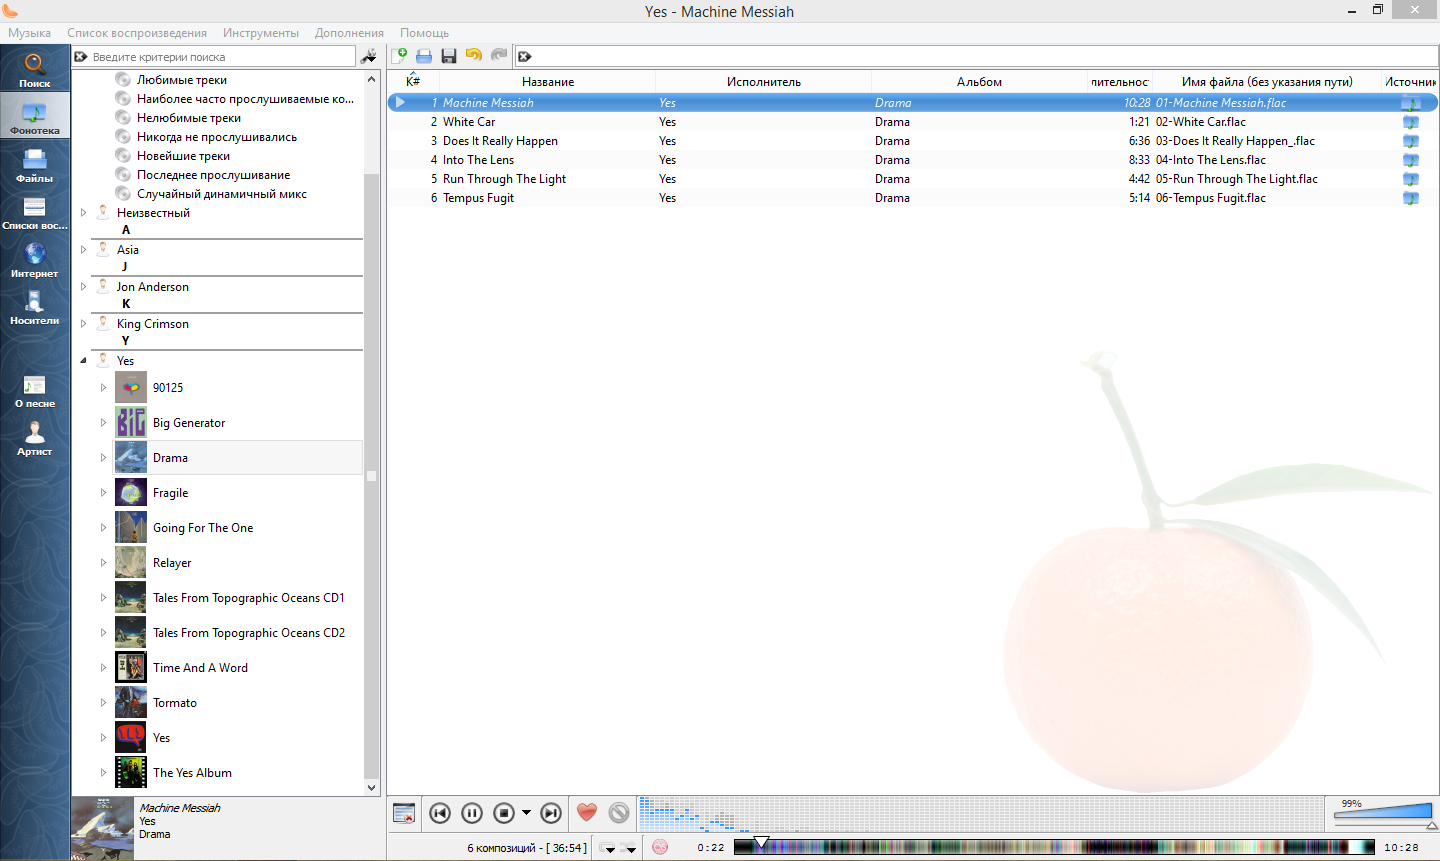This screenshot has width=1440, height=861.
Task: Click the source icon for Tempus Fugit
Action: 1411,198
